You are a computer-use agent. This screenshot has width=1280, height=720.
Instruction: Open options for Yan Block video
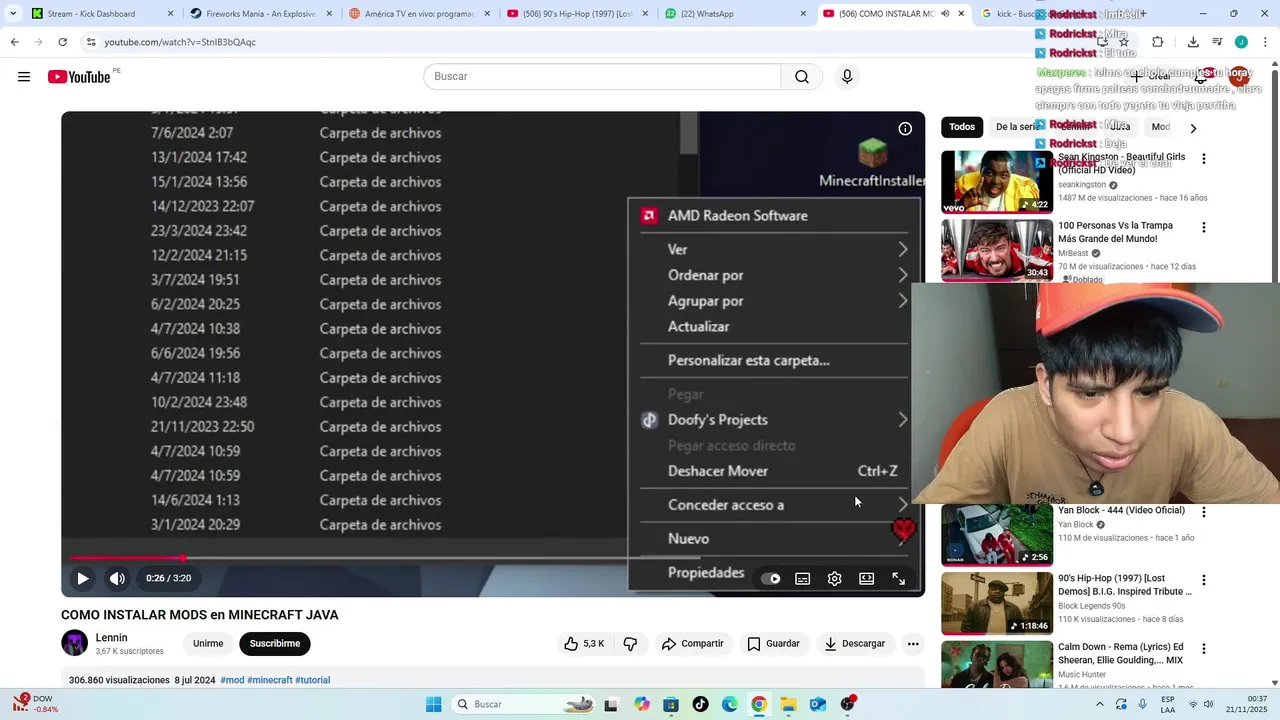point(1204,512)
